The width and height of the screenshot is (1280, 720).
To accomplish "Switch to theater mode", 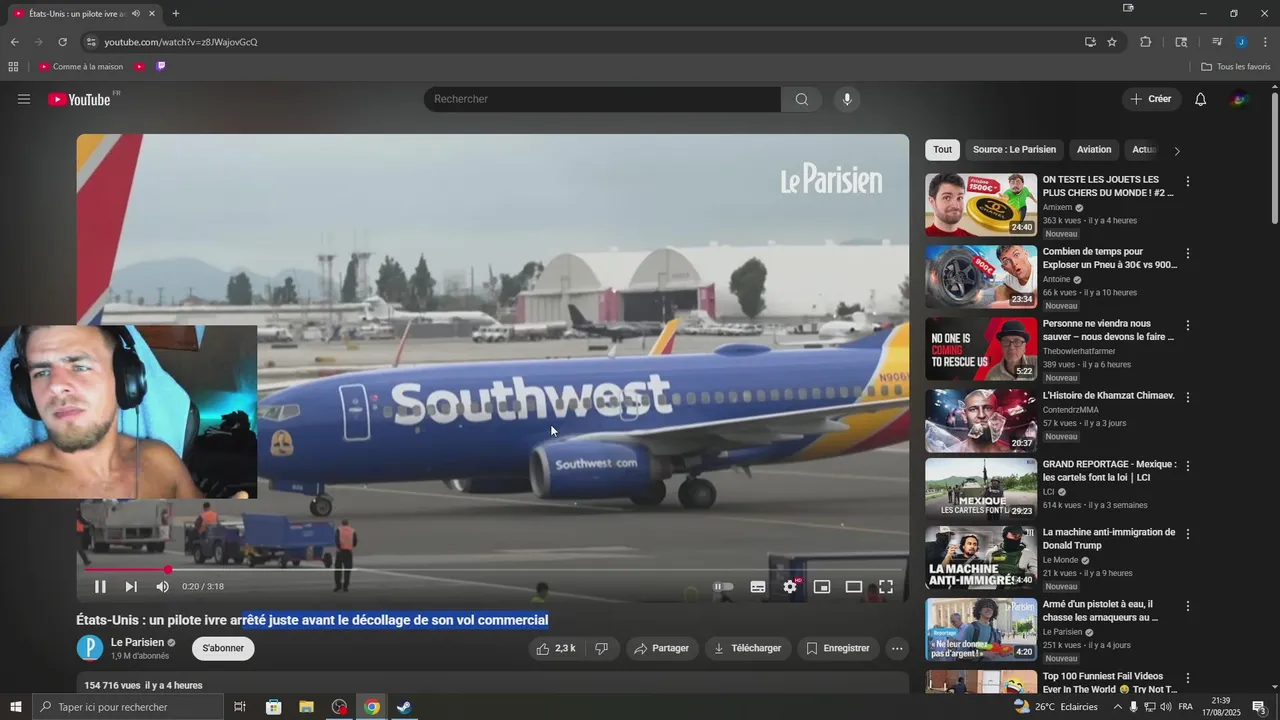I will coord(854,587).
